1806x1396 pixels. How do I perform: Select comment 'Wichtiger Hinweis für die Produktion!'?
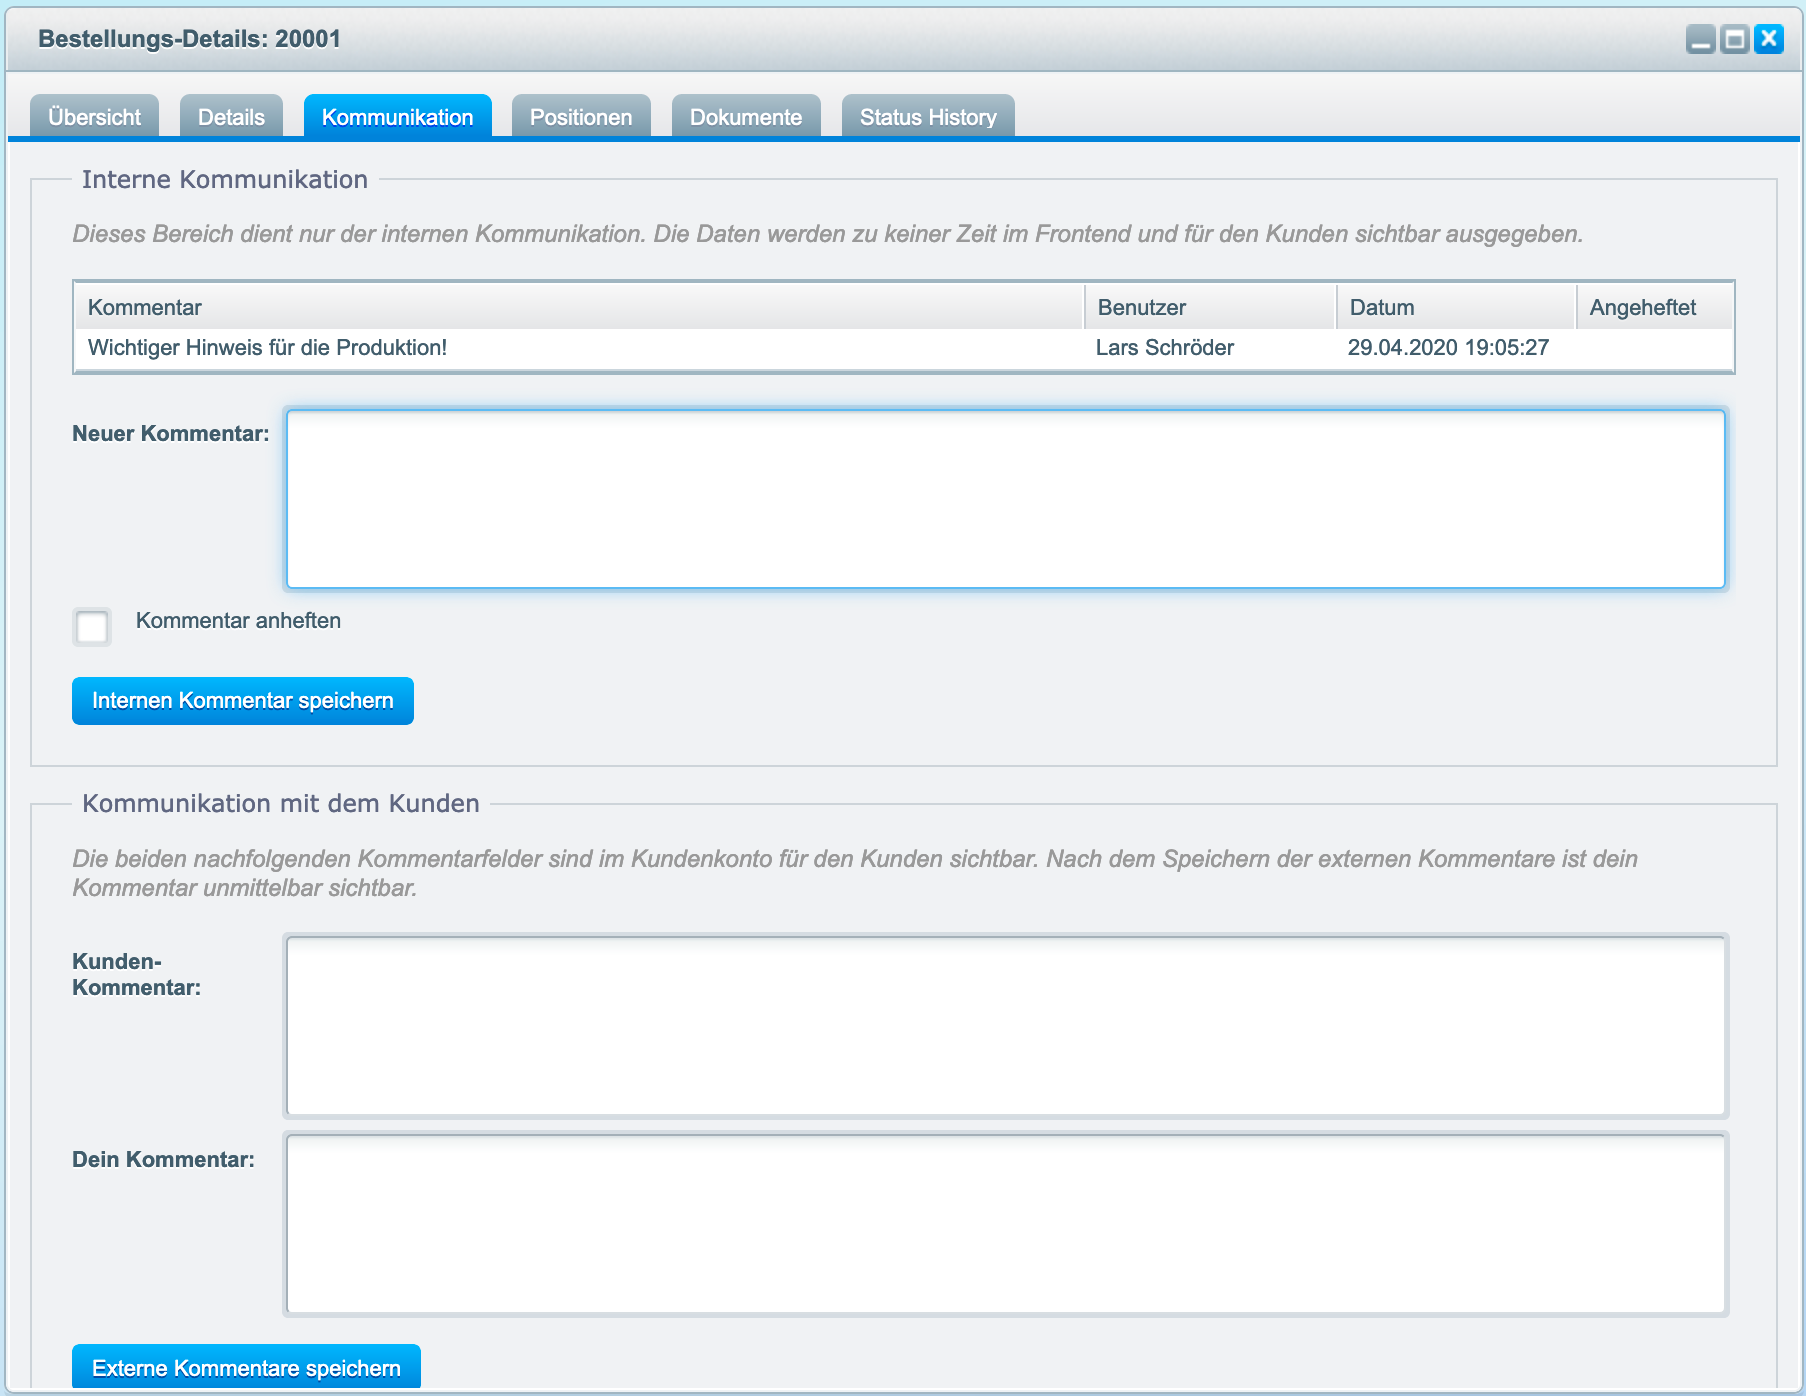tap(267, 348)
